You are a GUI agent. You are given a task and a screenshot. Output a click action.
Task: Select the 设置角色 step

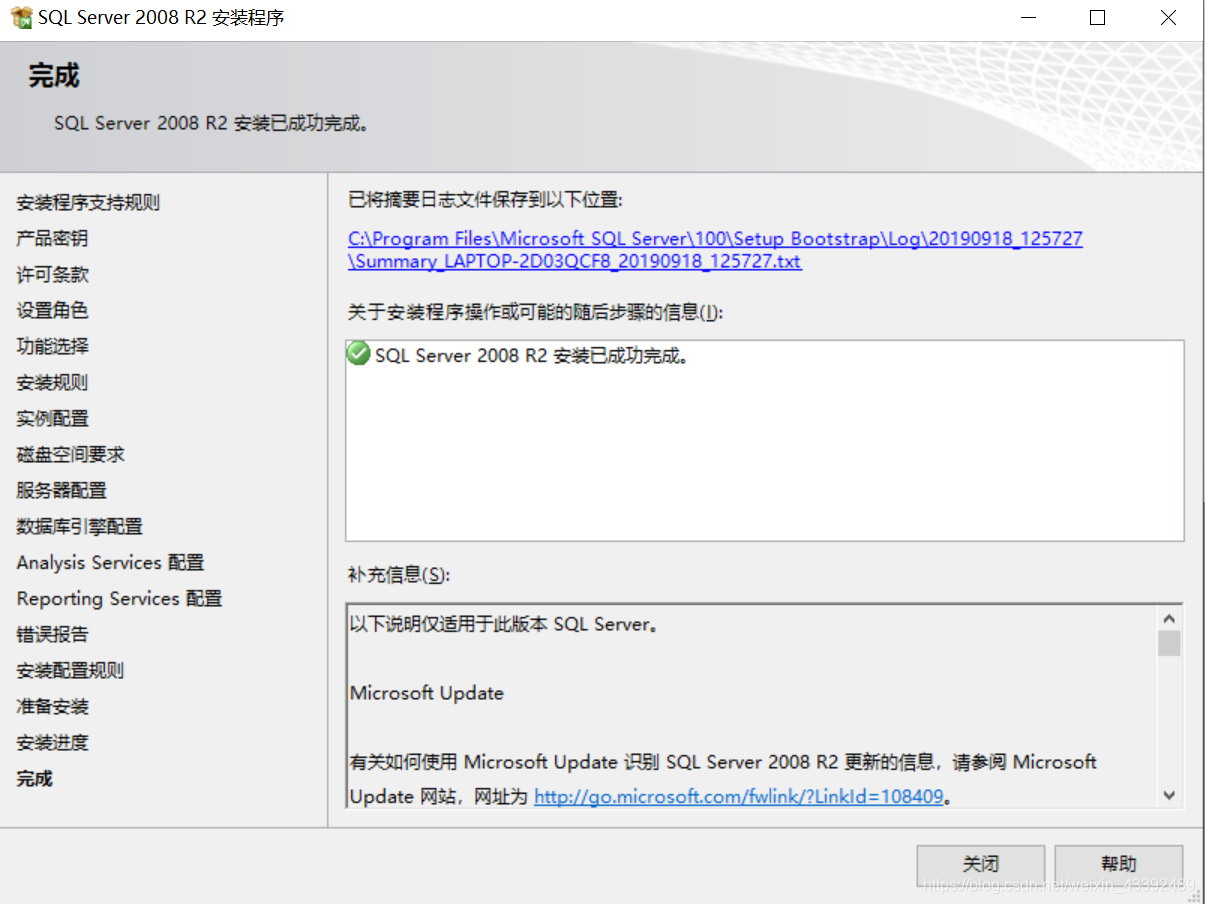click(52, 311)
